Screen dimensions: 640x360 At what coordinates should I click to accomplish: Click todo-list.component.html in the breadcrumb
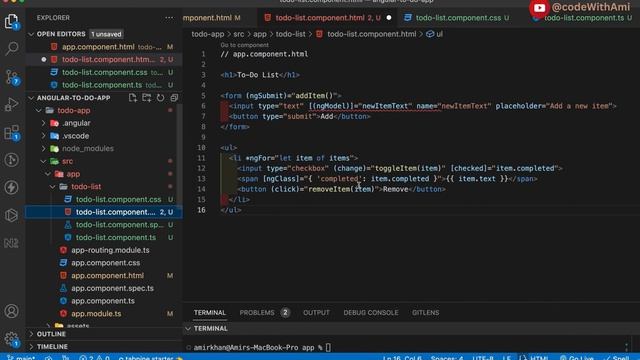pyautogui.click(x=371, y=34)
